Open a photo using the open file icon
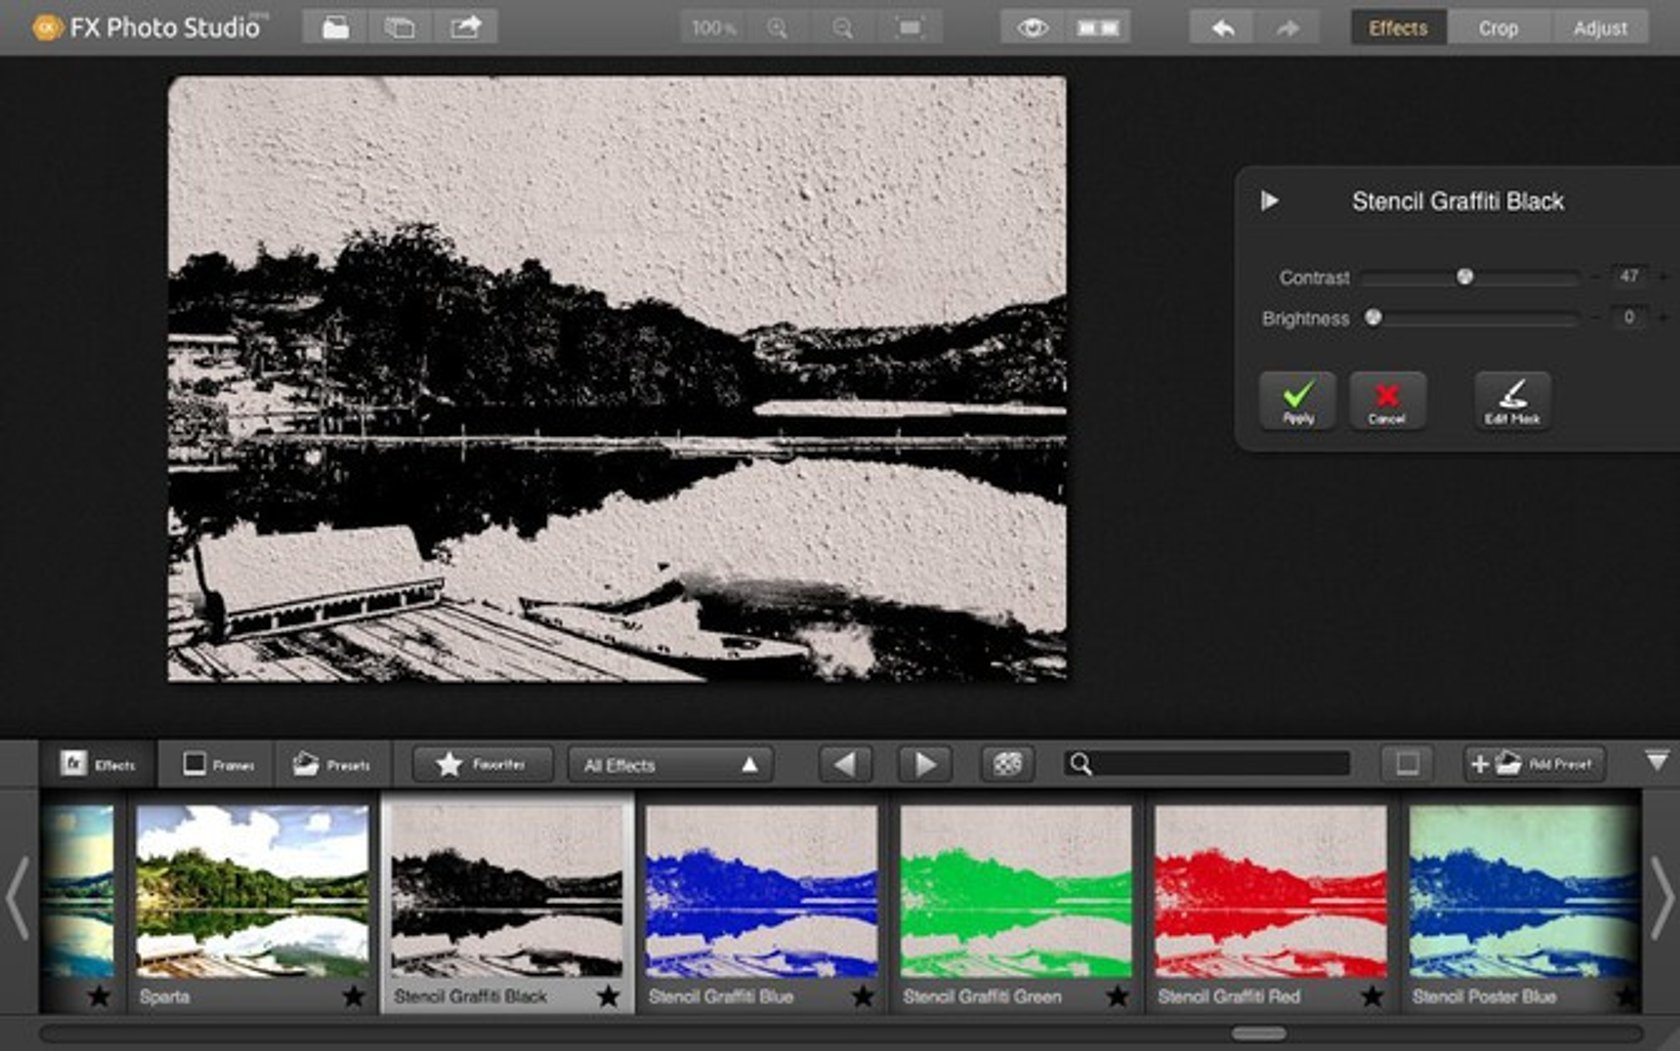 335,27
